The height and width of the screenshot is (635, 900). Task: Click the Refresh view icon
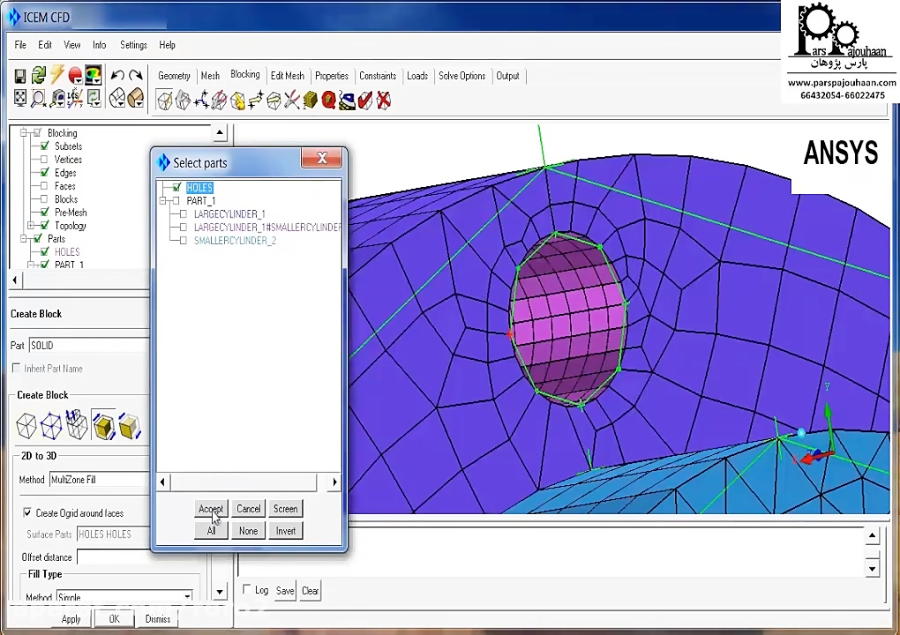click(x=94, y=99)
